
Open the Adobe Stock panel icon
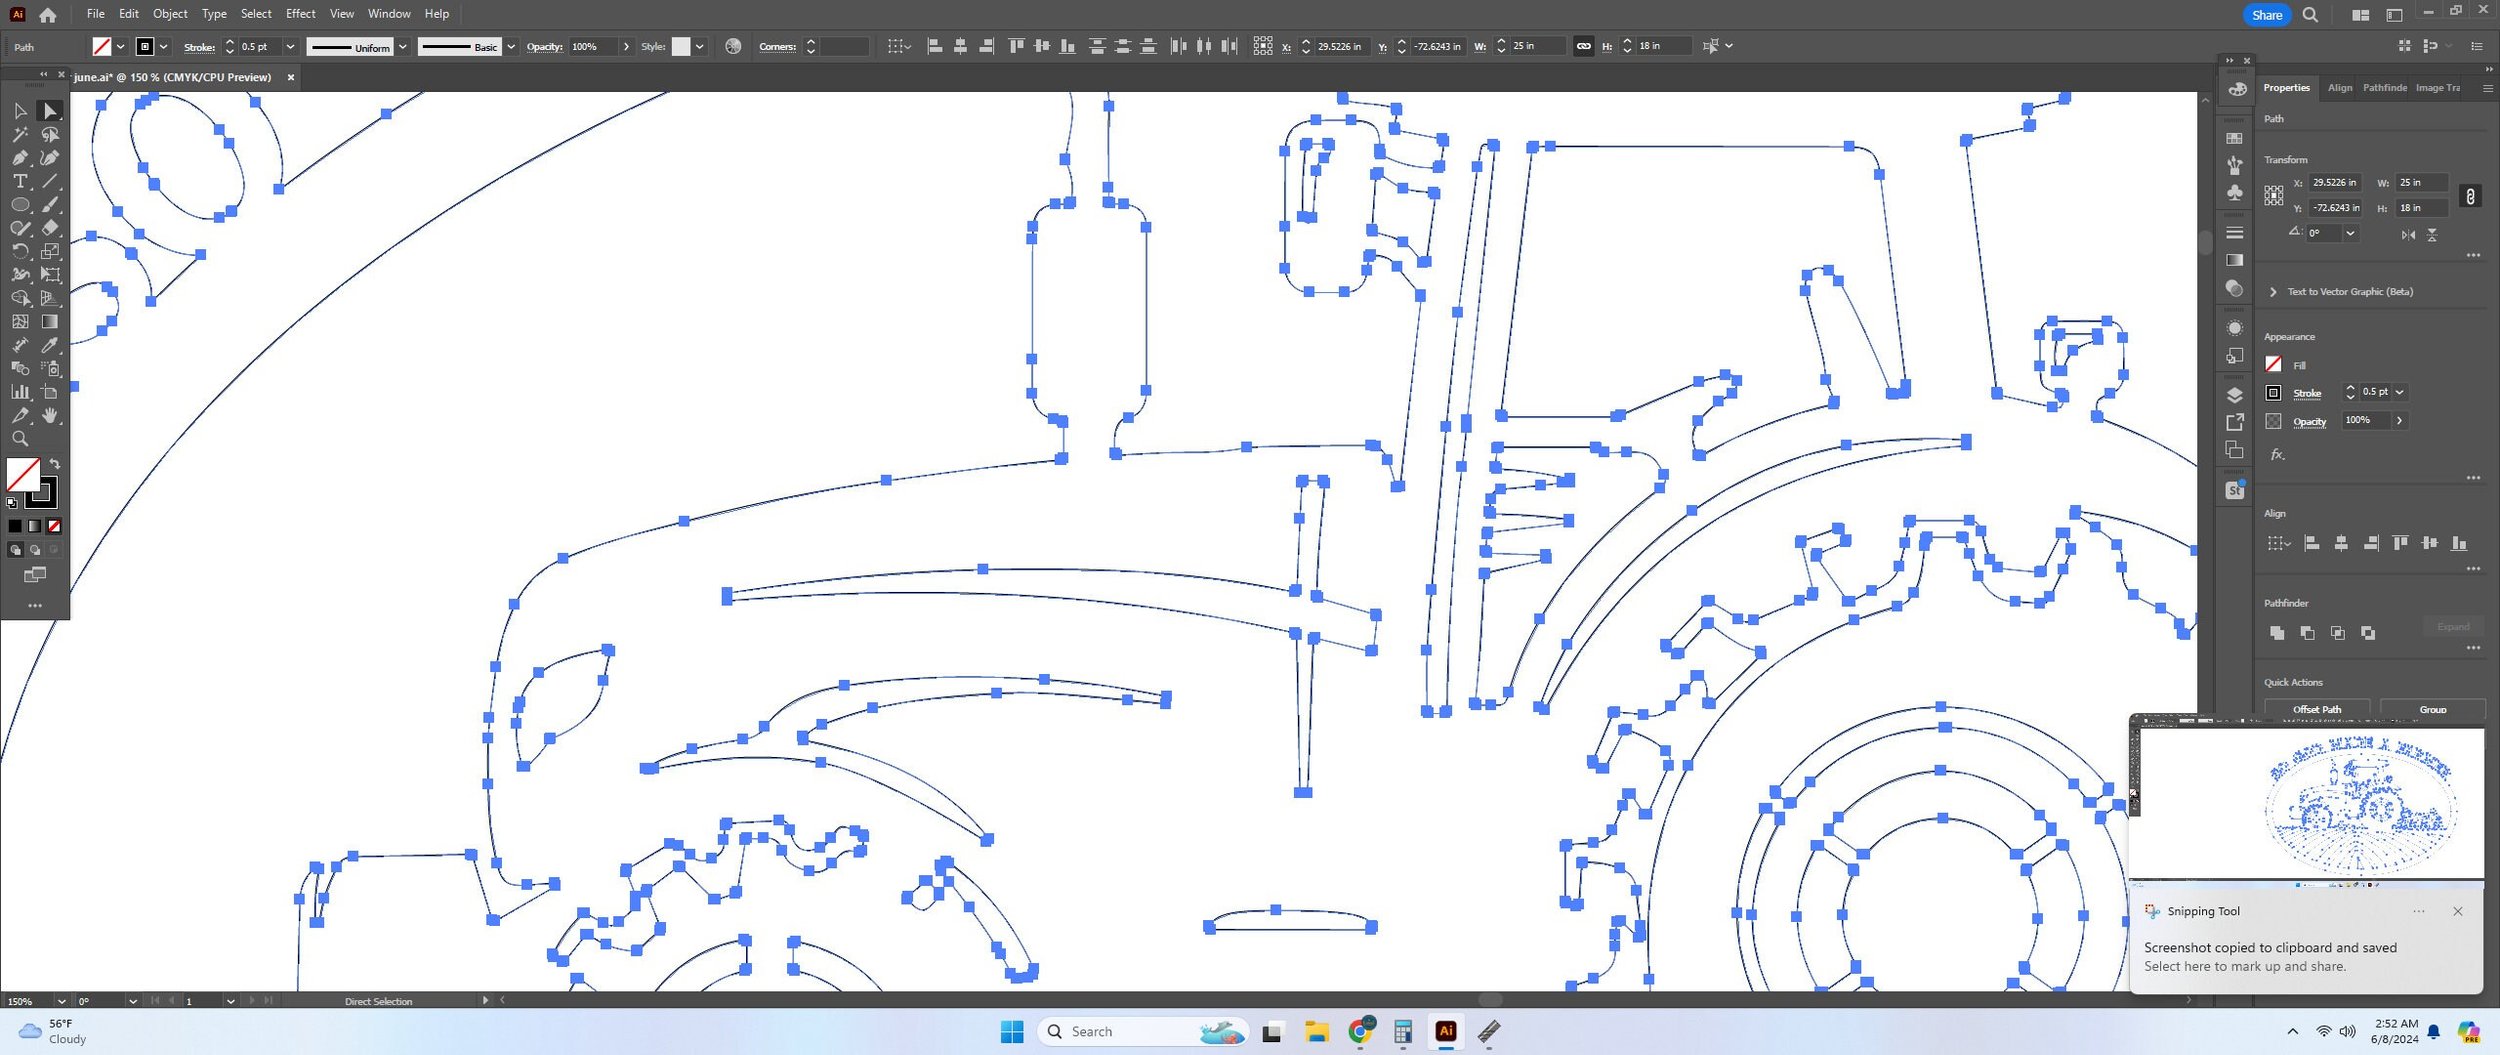[x=2234, y=490]
